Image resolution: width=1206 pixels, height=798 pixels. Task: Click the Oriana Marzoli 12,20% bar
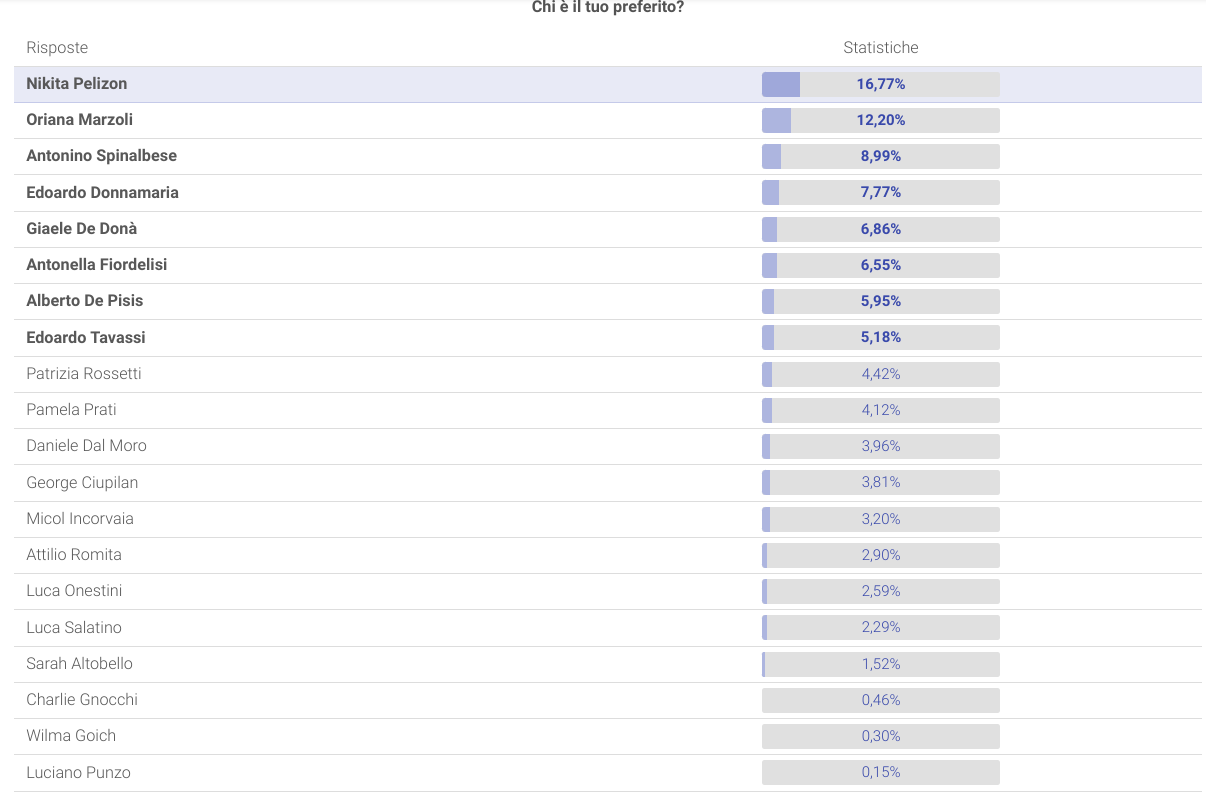click(x=880, y=120)
